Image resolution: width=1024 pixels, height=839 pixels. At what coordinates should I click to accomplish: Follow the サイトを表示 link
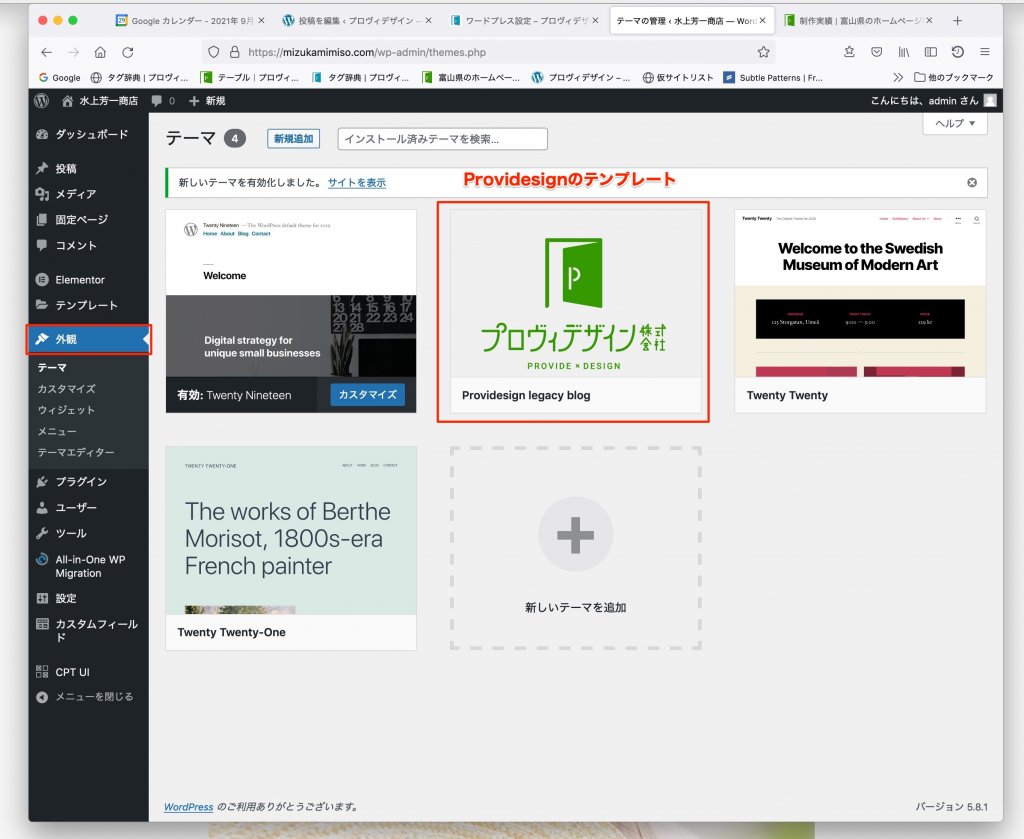point(356,183)
